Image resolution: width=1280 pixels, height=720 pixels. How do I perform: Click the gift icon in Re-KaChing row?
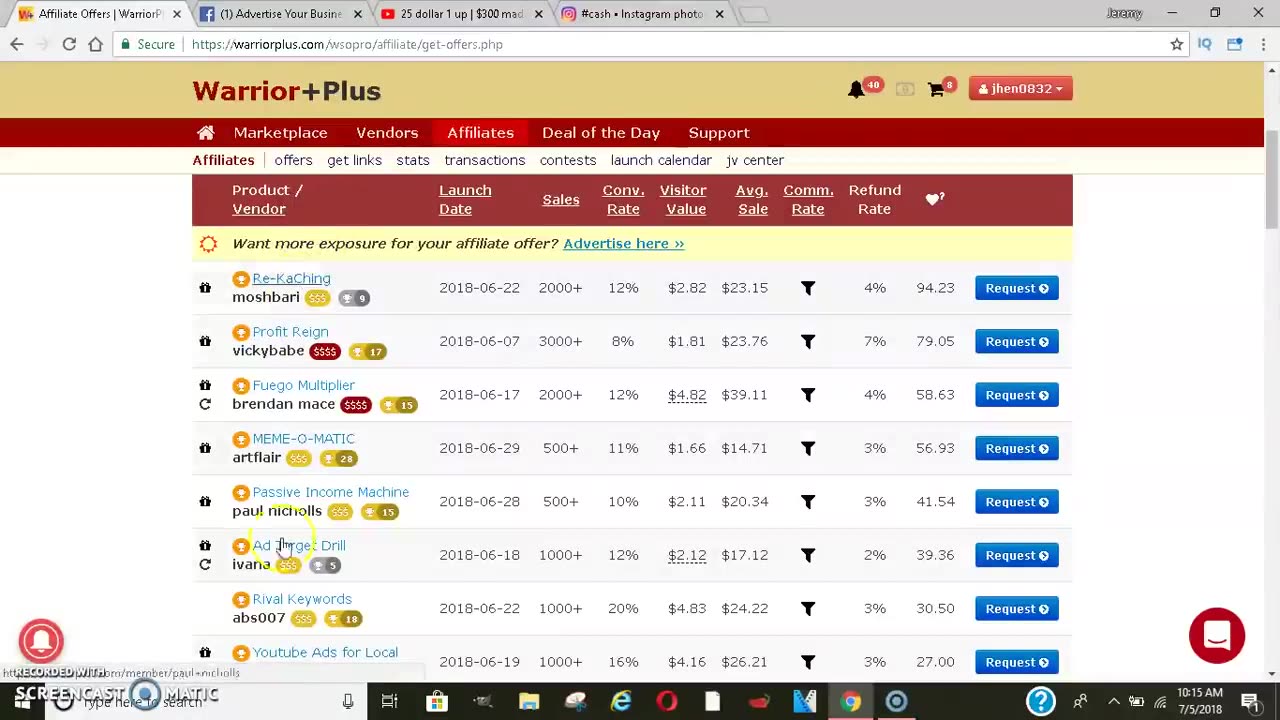[205, 288]
